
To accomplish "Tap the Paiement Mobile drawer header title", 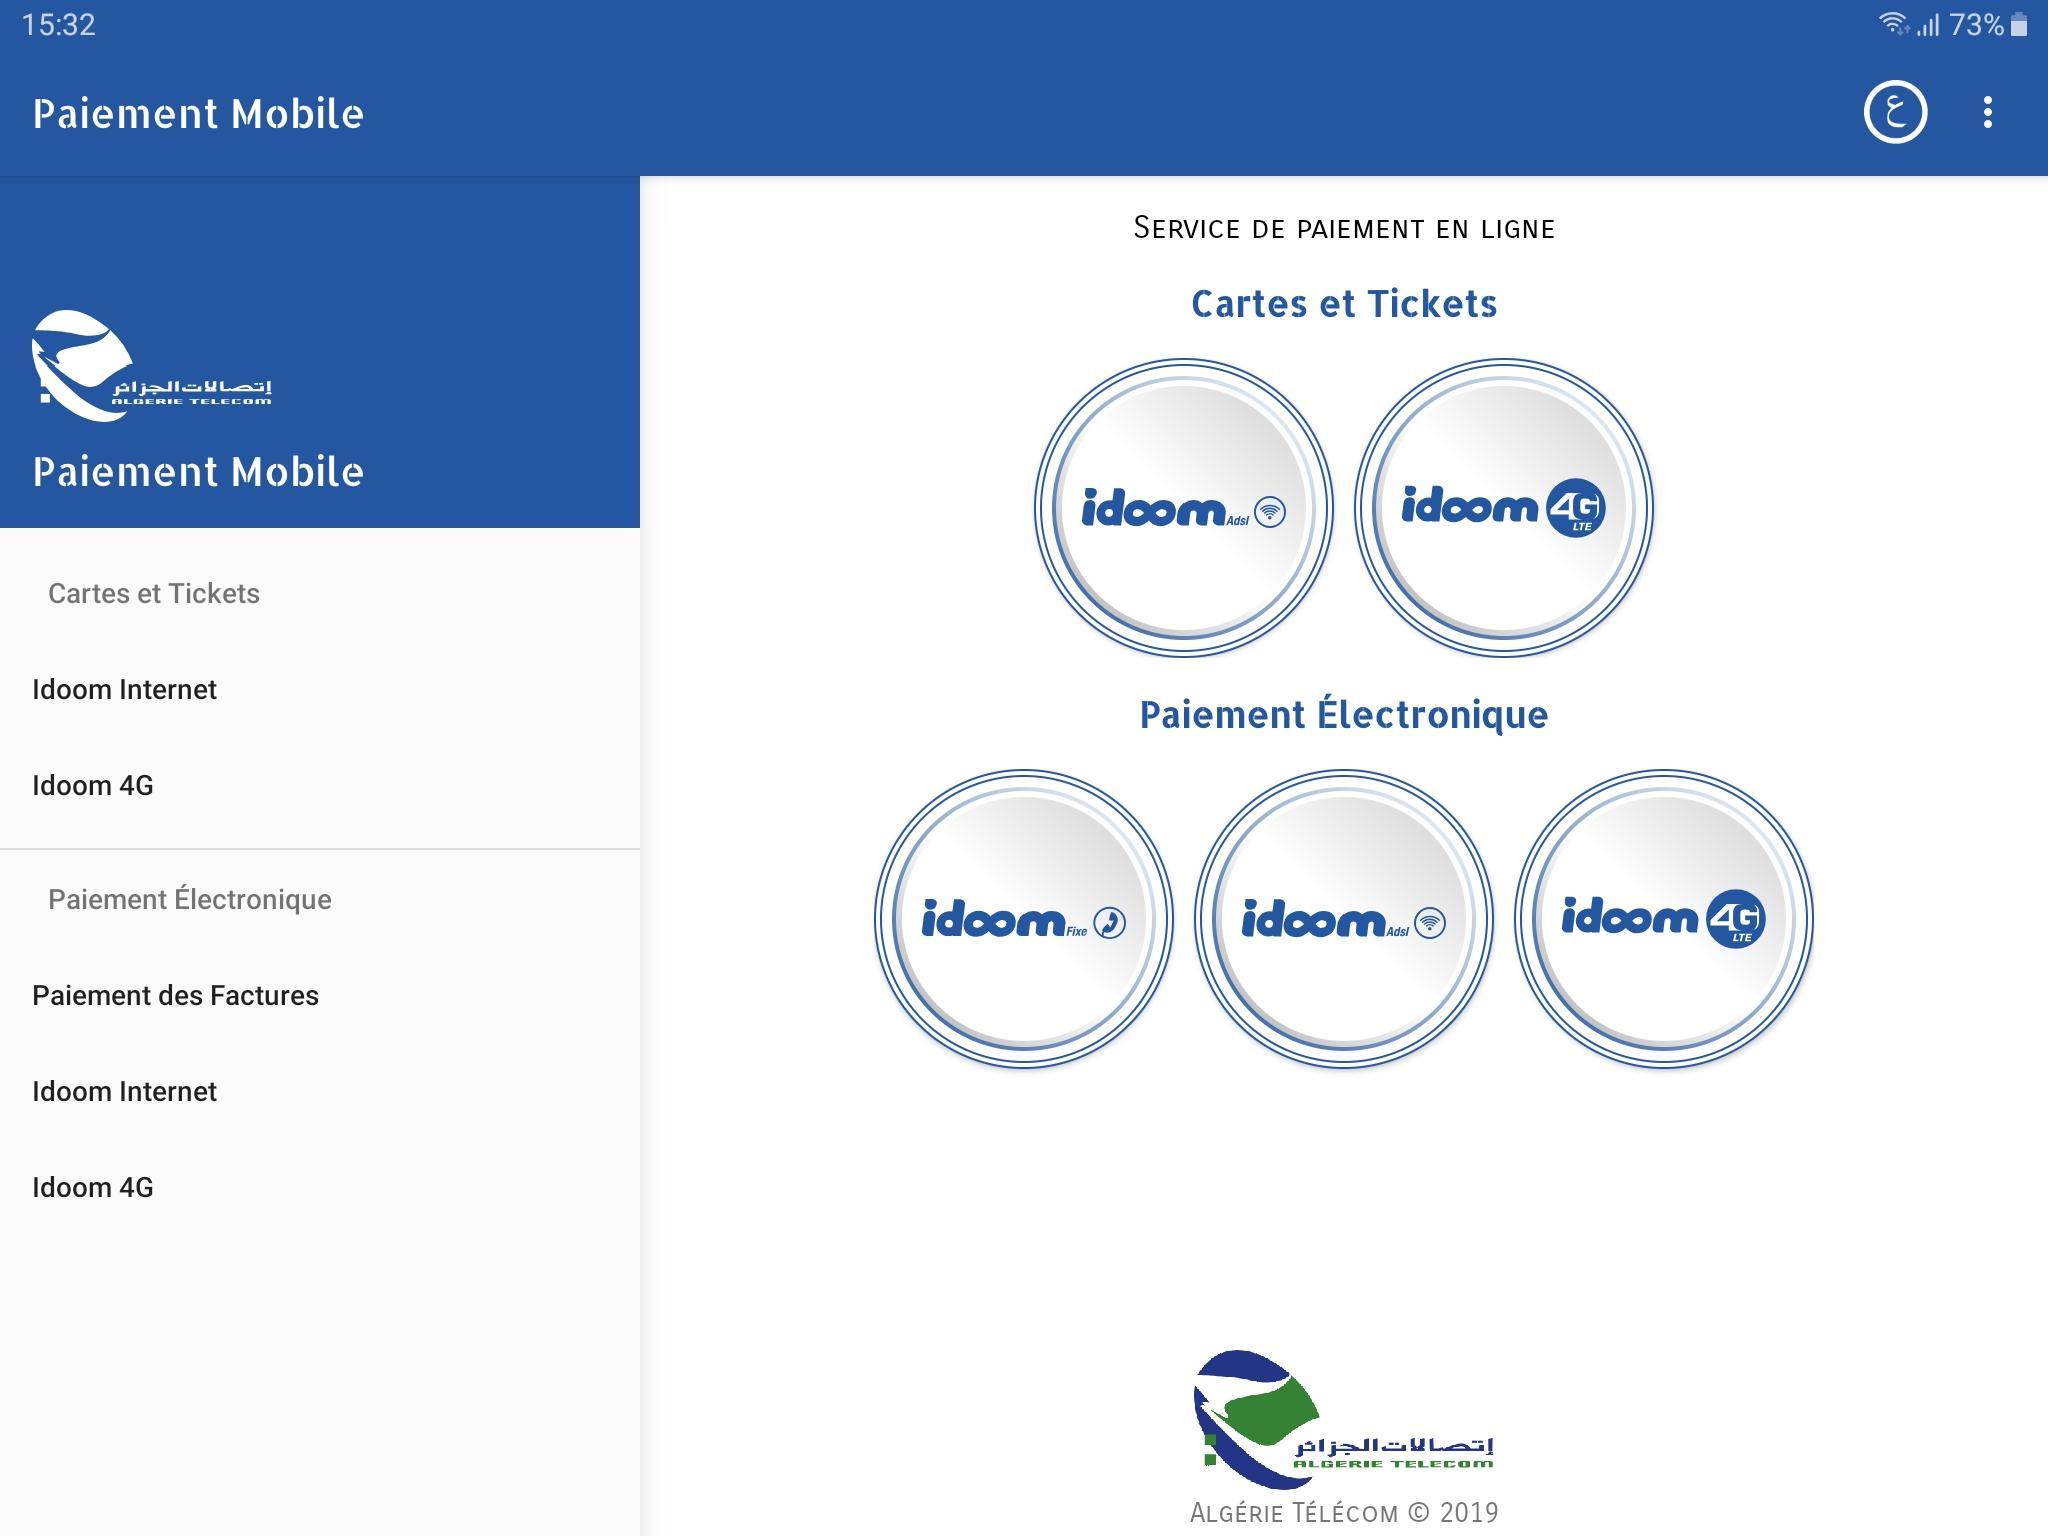I will tap(198, 471).
